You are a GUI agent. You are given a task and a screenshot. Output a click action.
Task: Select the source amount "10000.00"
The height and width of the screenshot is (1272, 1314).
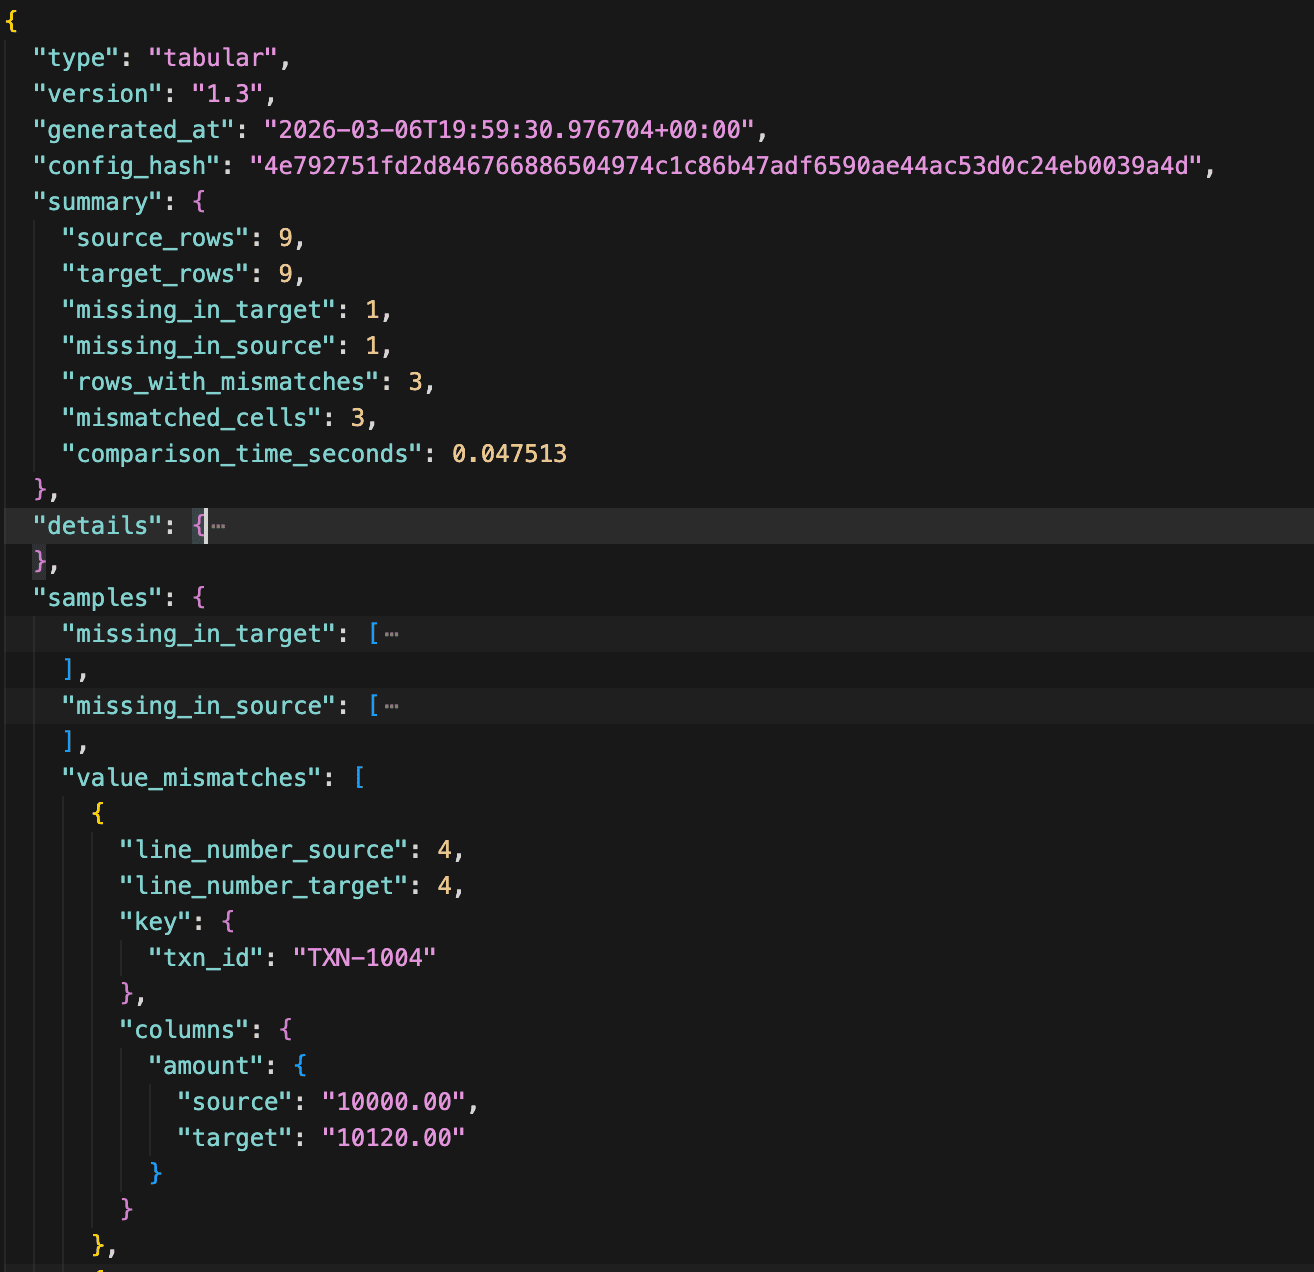coord(397,1101)
